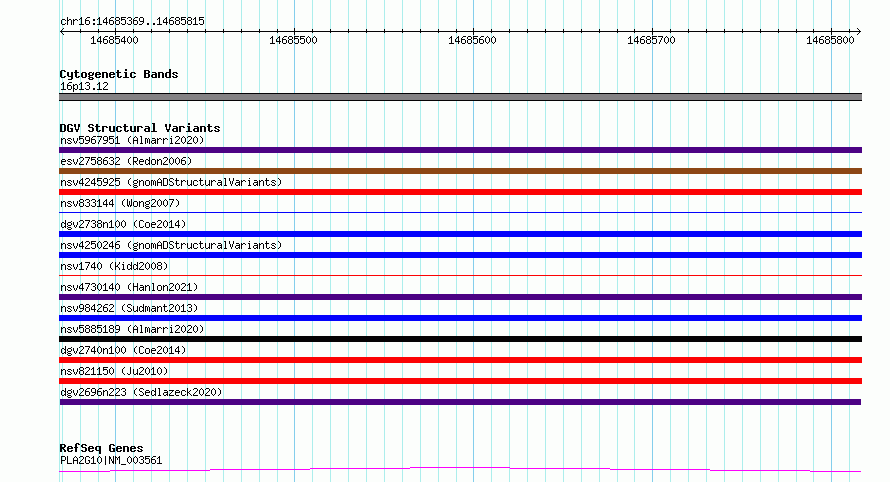Click the purple bar under nsv5967951

pos(460,150)
